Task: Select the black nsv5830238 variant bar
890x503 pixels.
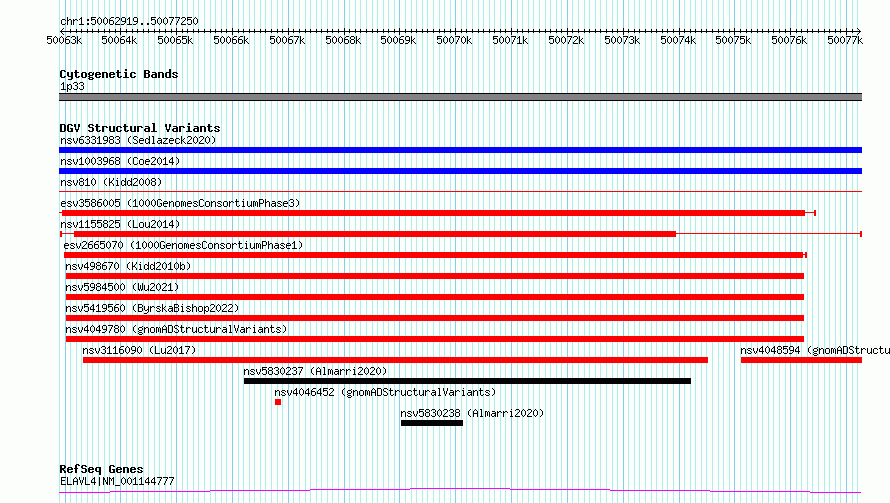Action: click(432, 423)
